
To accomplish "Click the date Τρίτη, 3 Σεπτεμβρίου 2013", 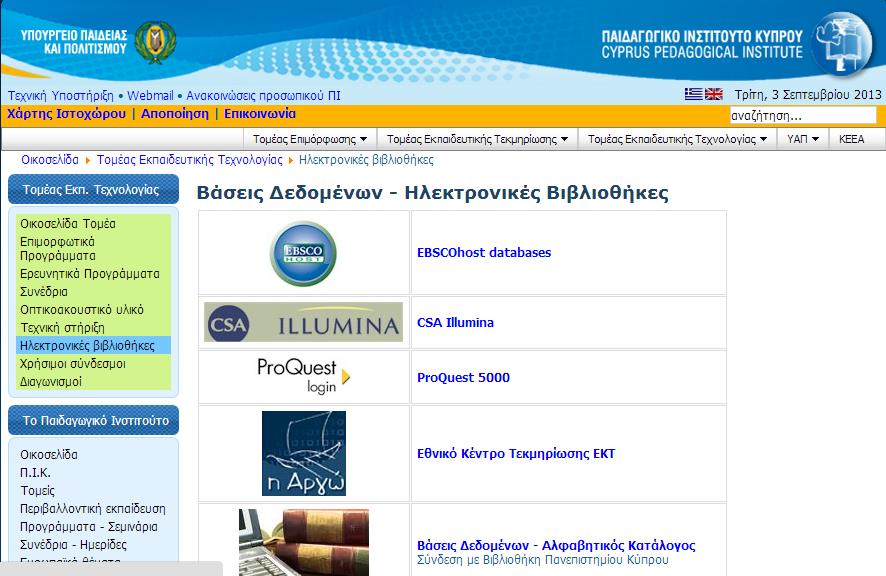I will [808, 94].
